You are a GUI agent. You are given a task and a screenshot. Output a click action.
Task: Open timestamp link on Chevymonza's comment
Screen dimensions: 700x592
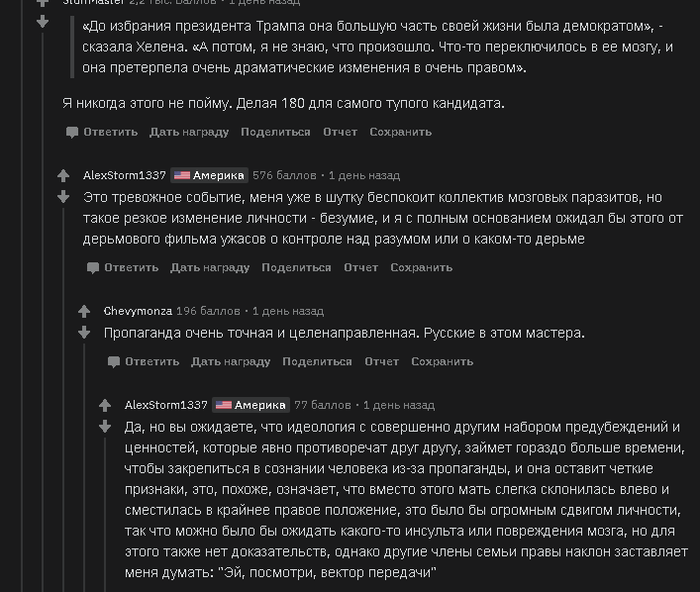pos(287,311)
